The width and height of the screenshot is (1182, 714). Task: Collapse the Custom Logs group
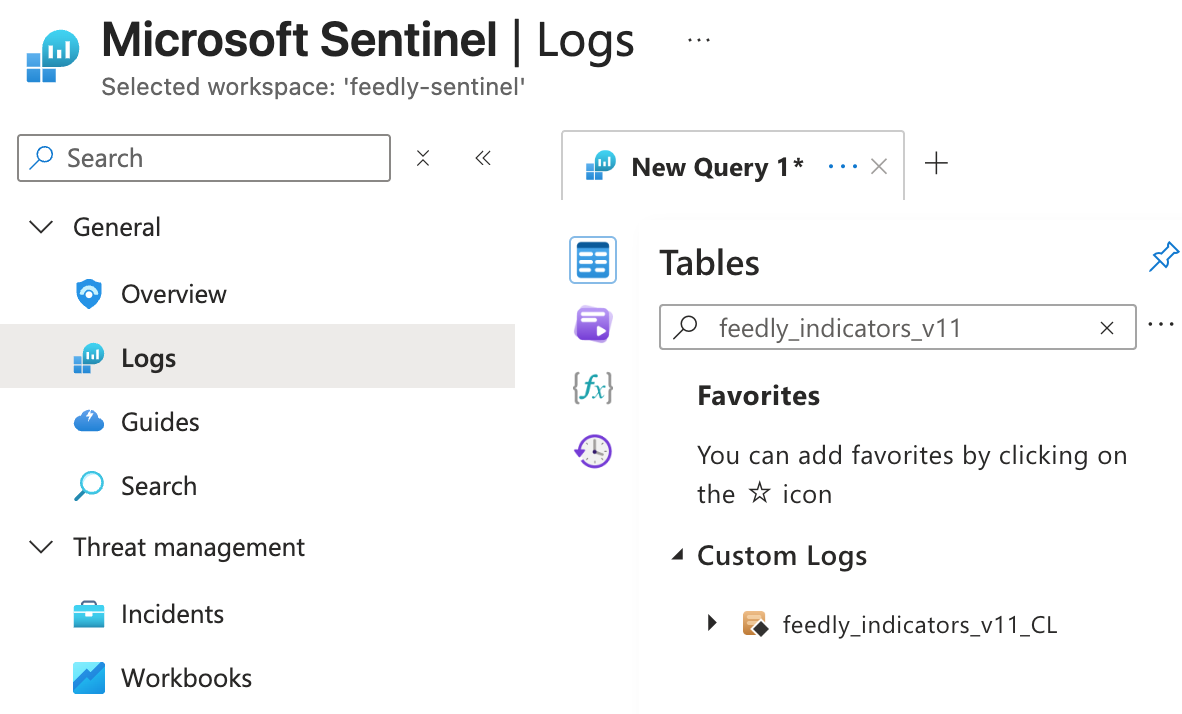679,556
